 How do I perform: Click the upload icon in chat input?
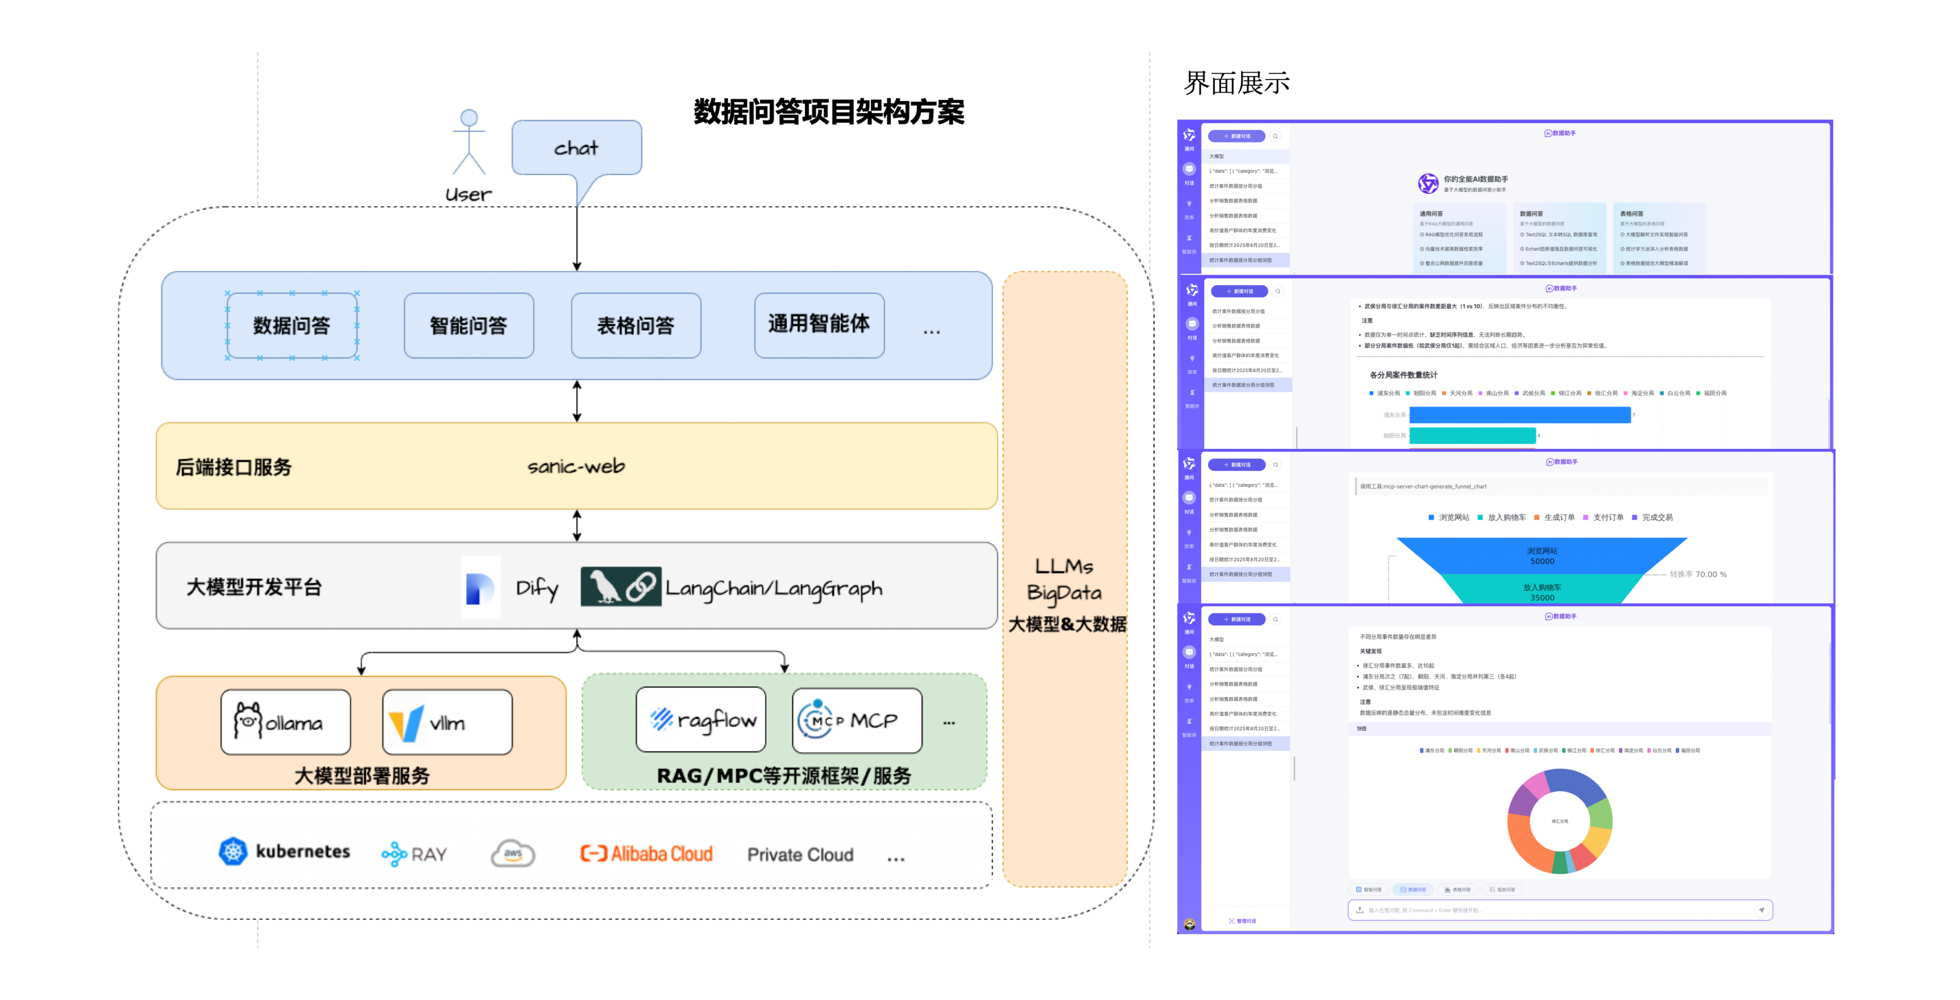[x=1360, y=910]
